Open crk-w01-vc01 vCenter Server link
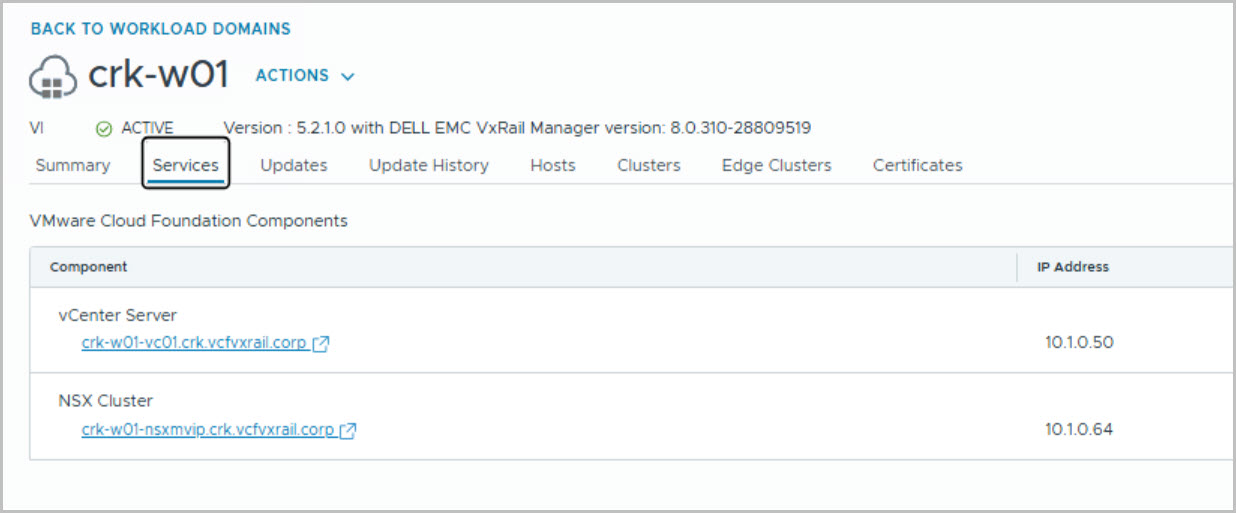The image size is (1236, 513). pos(194,343)
